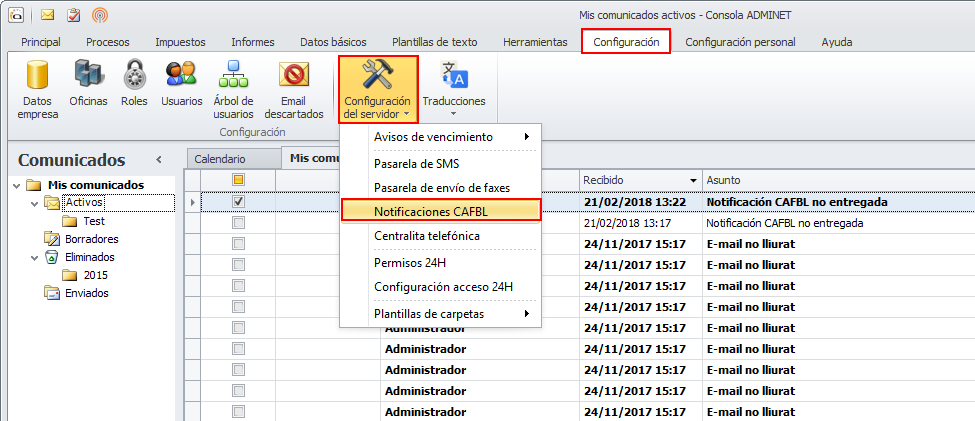Image resolution: width=975 pixels, height=421 pixels.
Task: Open Traducciones dropdown button
Action: click(454, 90)
